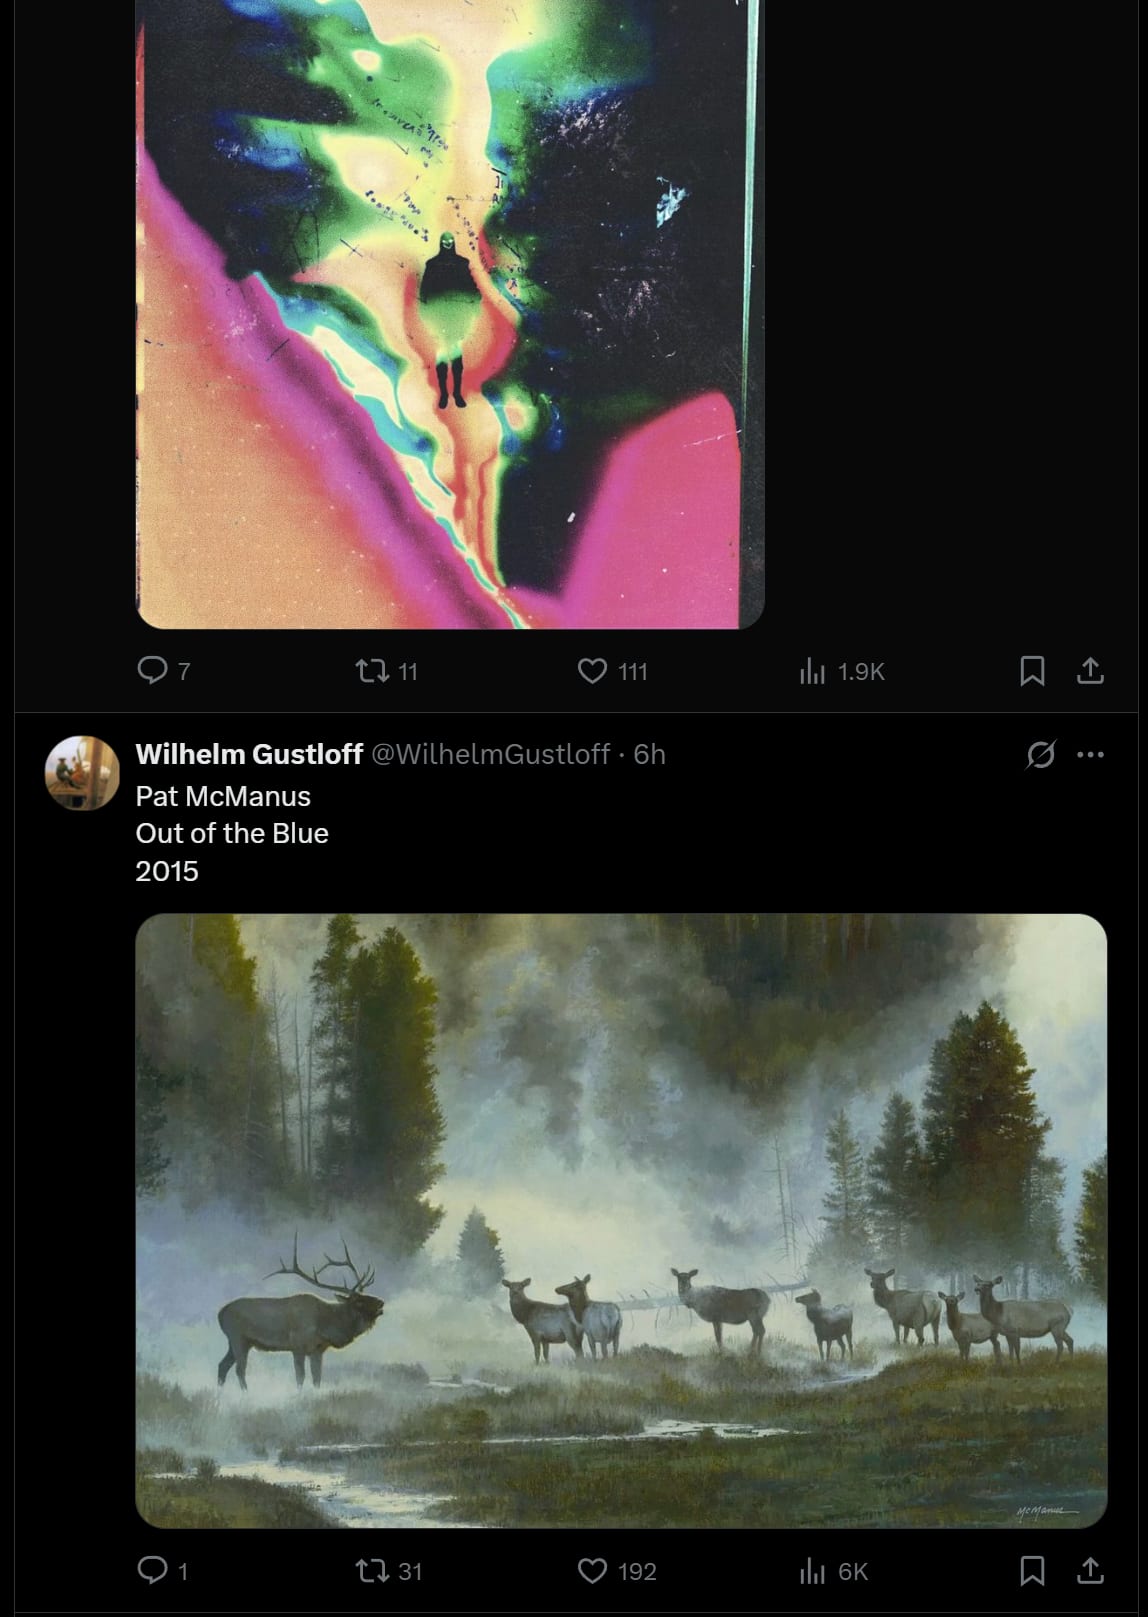Open more options menu on Wilhelm's post

tap(1090, 755)
